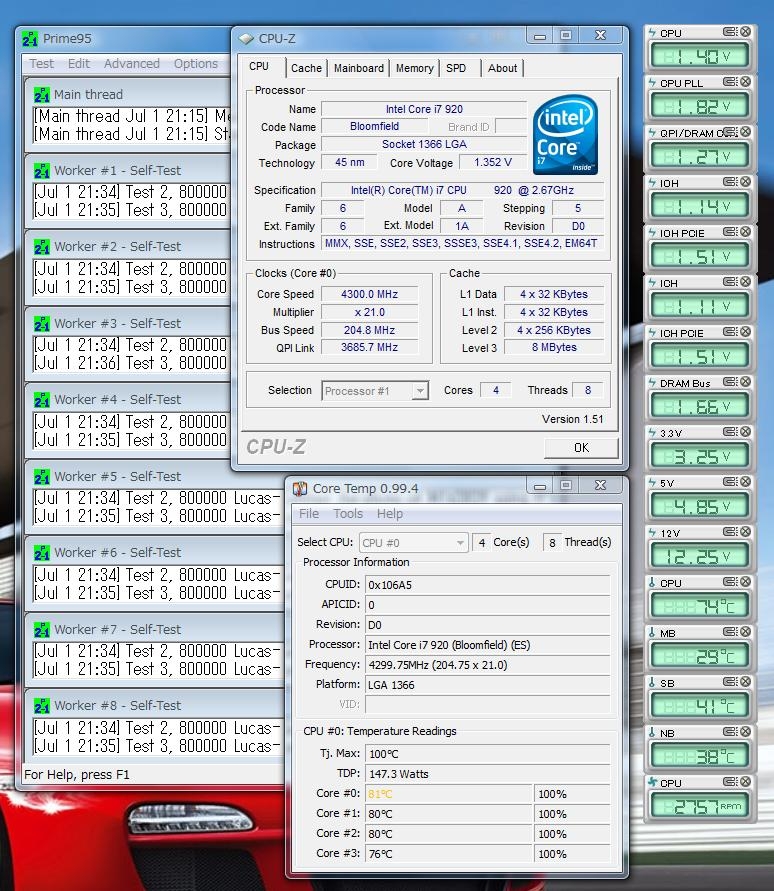Open settings icon on MB temperature widget
Image resolution: width=774 pixels, height=891 pixels.
point(730,633)
